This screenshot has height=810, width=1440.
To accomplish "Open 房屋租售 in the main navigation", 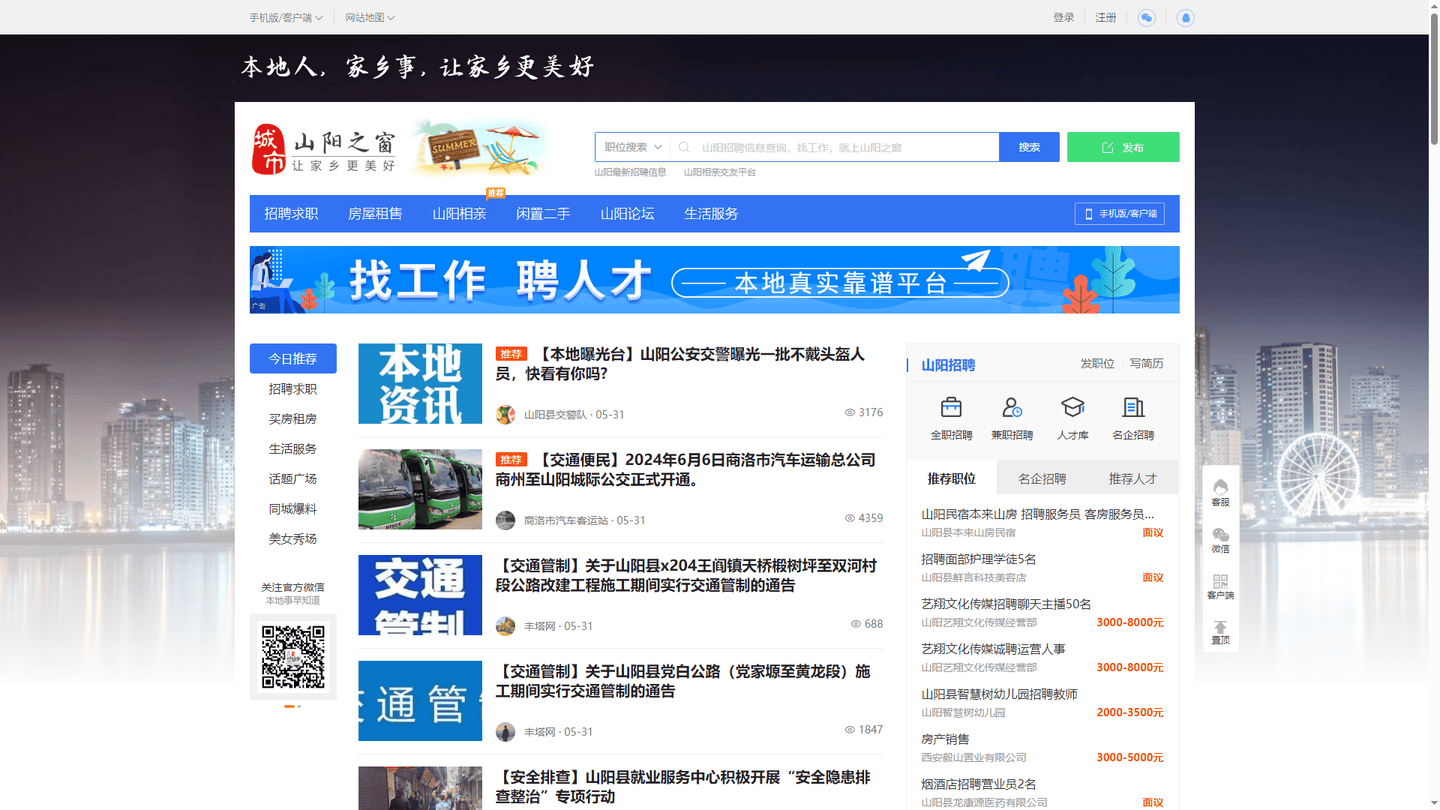I will pos(375,213).
